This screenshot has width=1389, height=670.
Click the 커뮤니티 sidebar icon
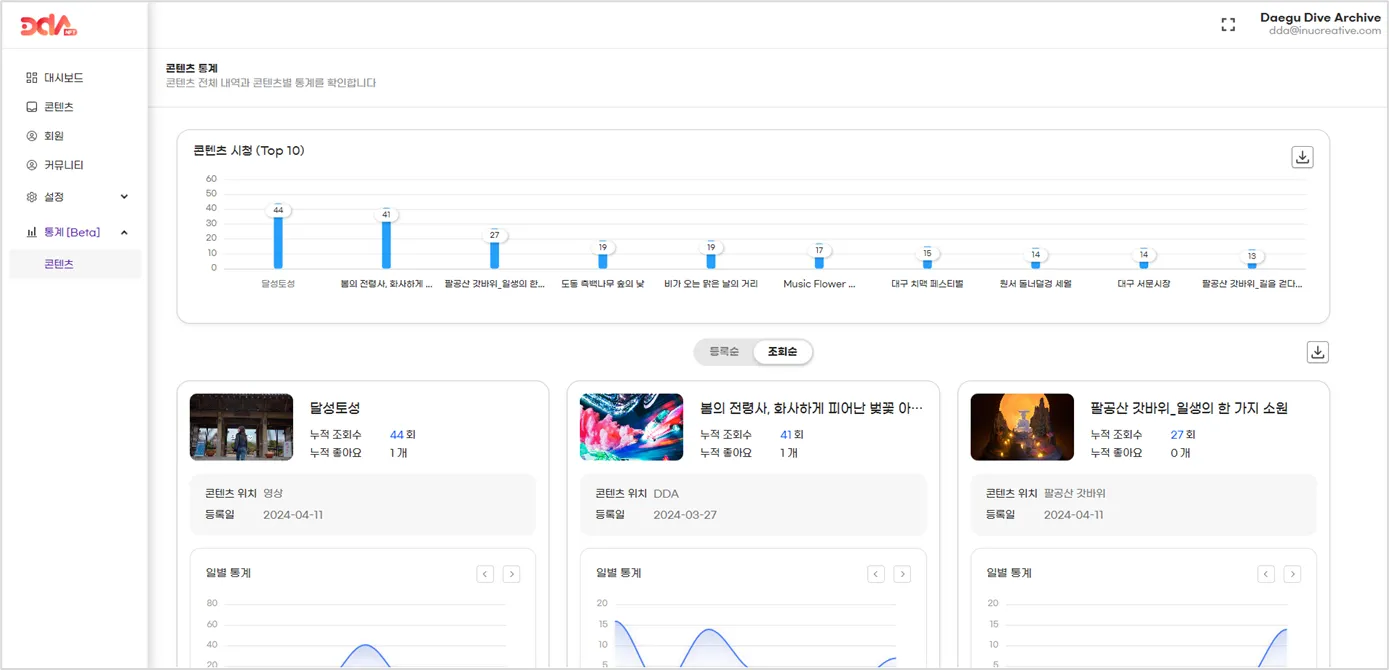31,164
